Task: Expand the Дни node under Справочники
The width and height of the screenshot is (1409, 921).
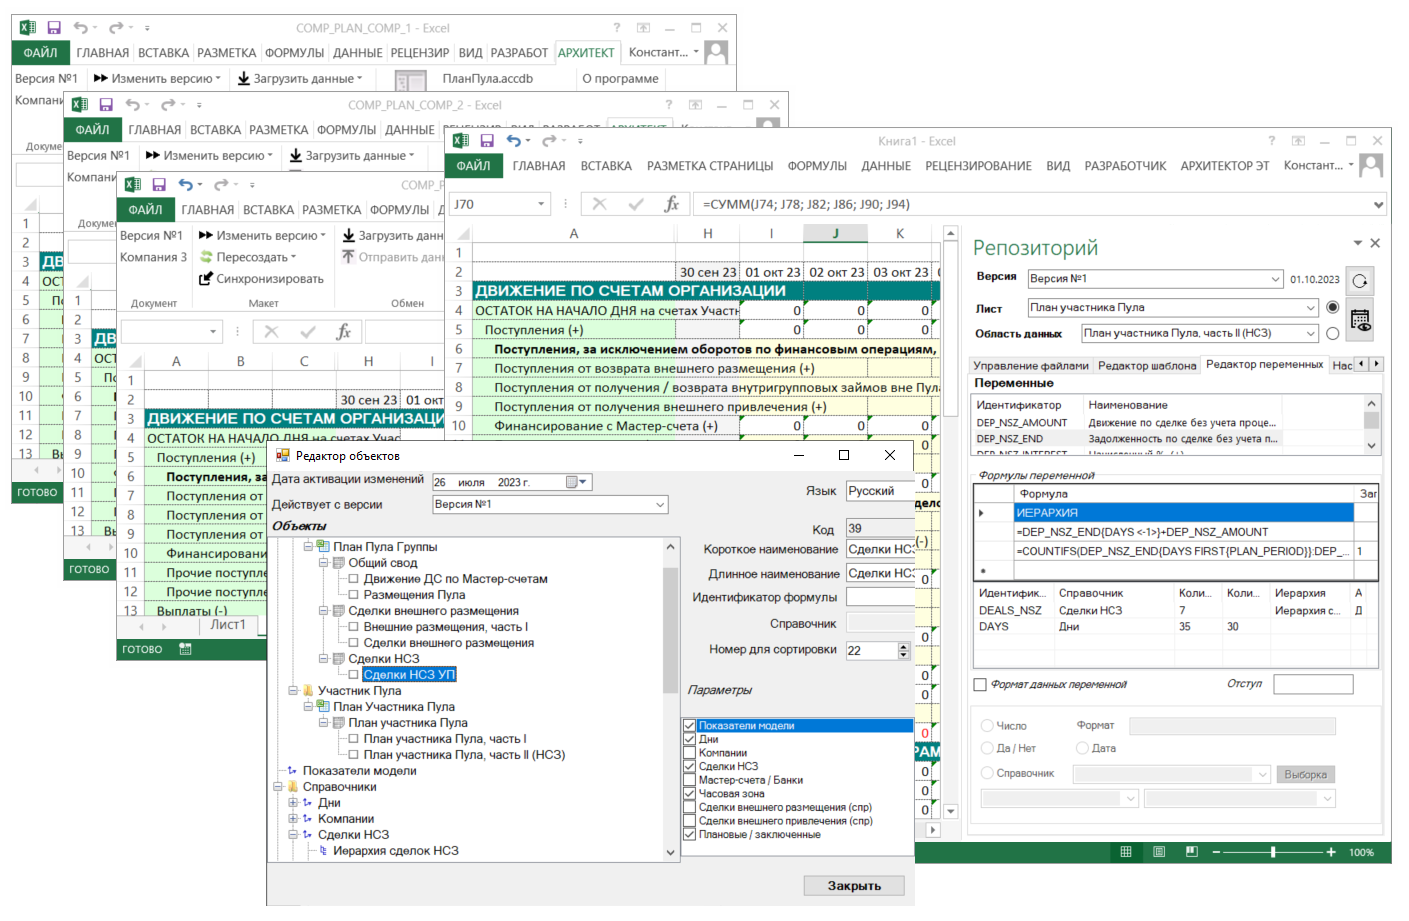Action: (x=293, y=803)
